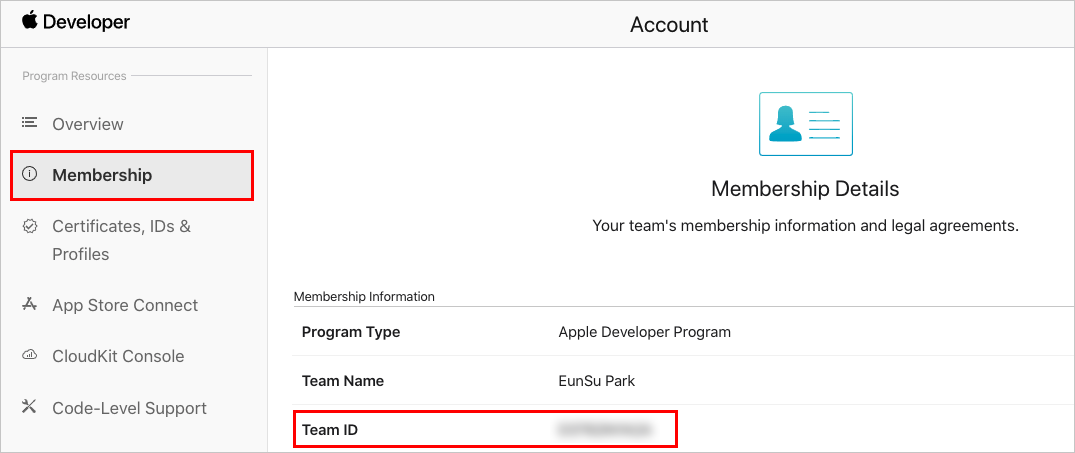Select Membership in the sidebar
This screenshot has width=1075, height=453.
click(132, 175)
